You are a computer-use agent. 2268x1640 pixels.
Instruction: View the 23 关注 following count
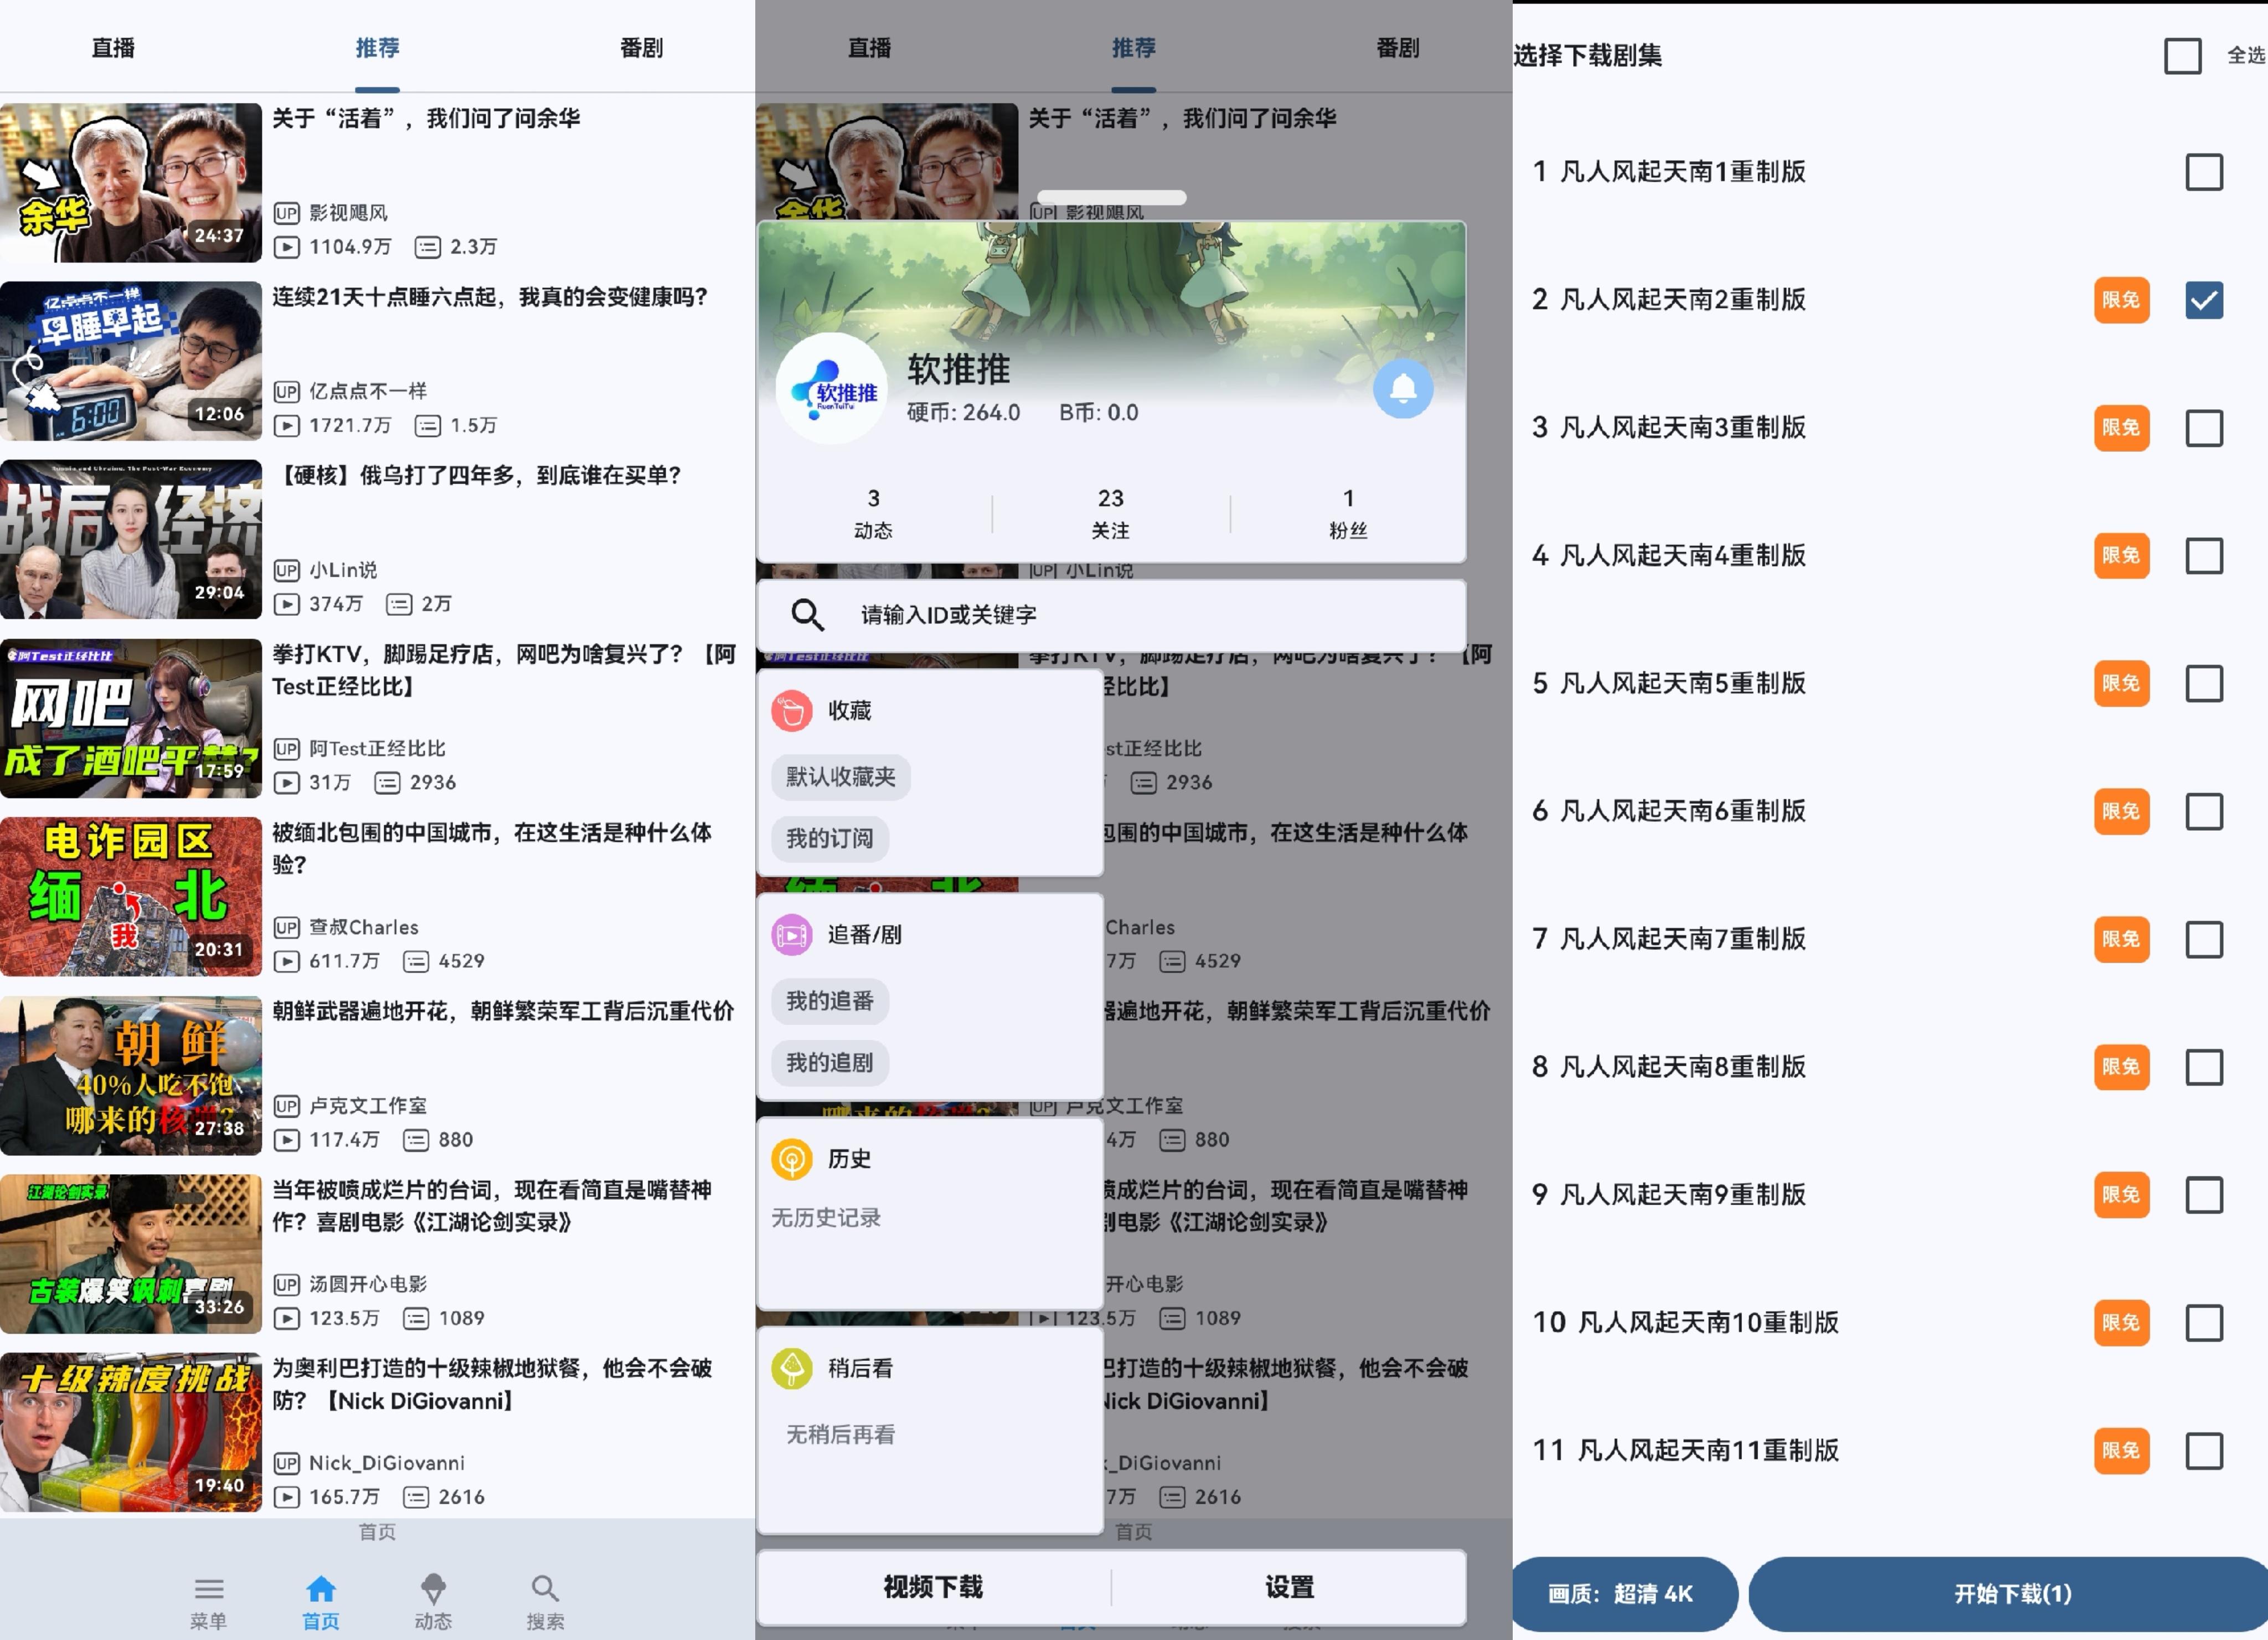tap(1111, 514)
